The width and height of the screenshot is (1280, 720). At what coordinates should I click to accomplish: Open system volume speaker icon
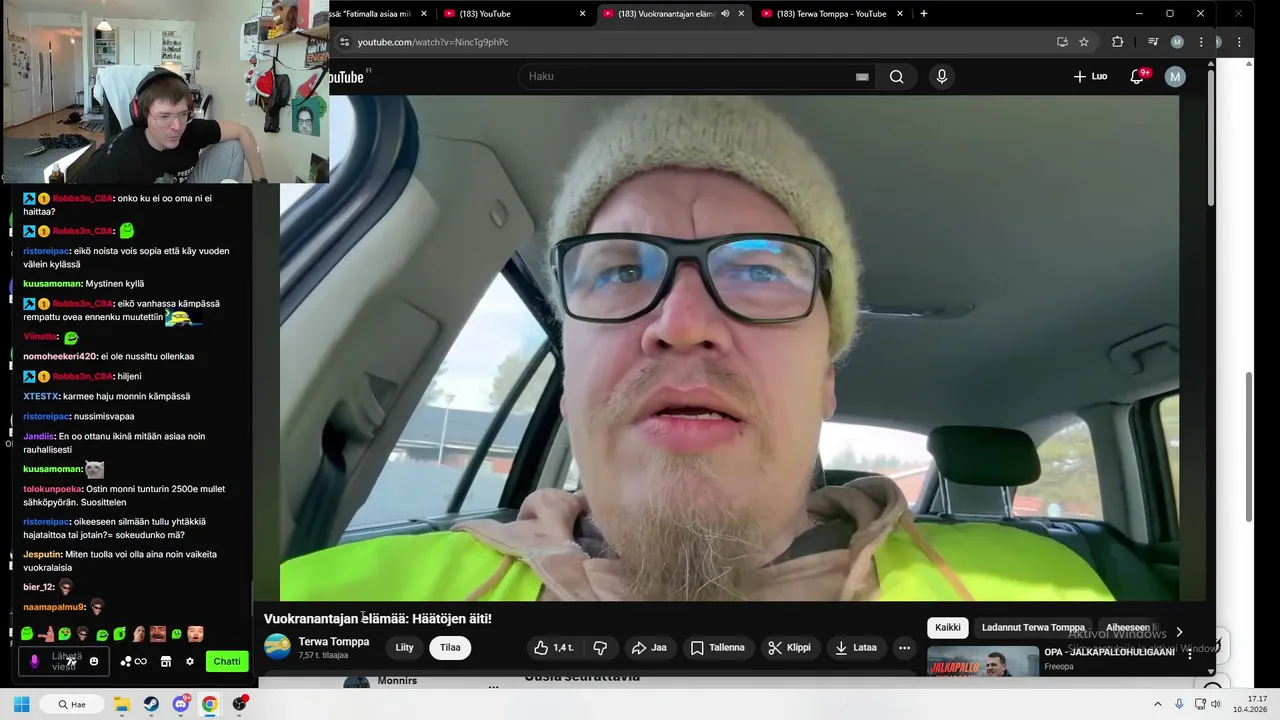[1215, 704]
